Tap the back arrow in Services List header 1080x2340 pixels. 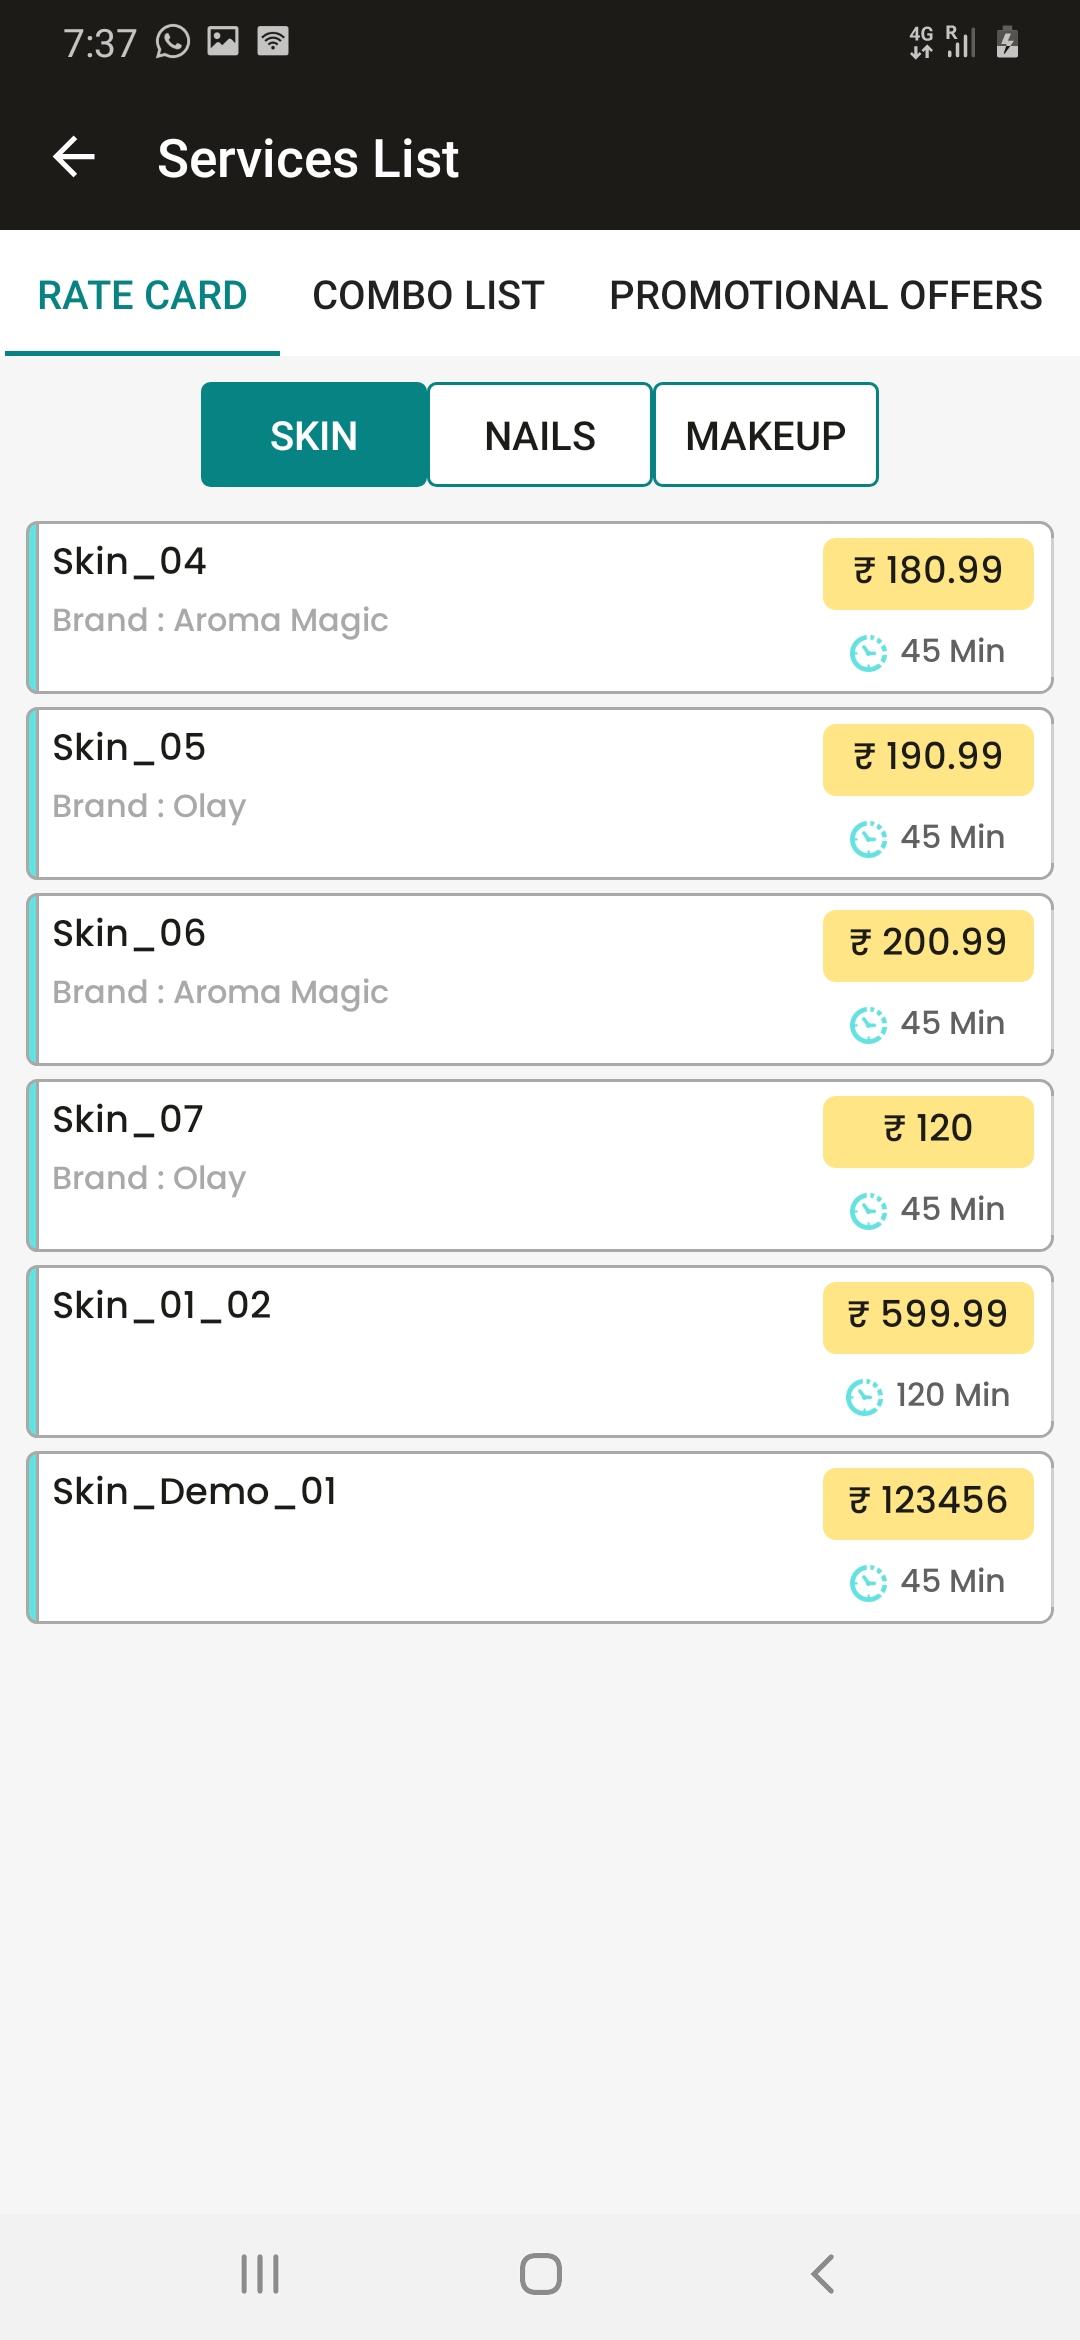coord(74,158)
